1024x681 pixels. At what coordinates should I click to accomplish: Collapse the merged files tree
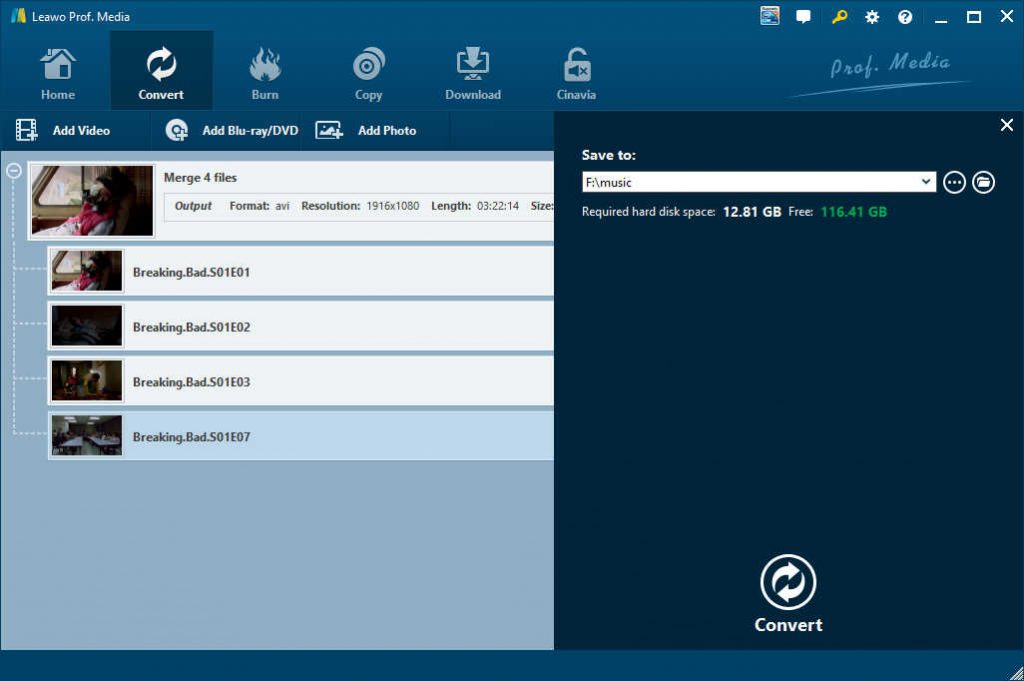coord(14,171)
